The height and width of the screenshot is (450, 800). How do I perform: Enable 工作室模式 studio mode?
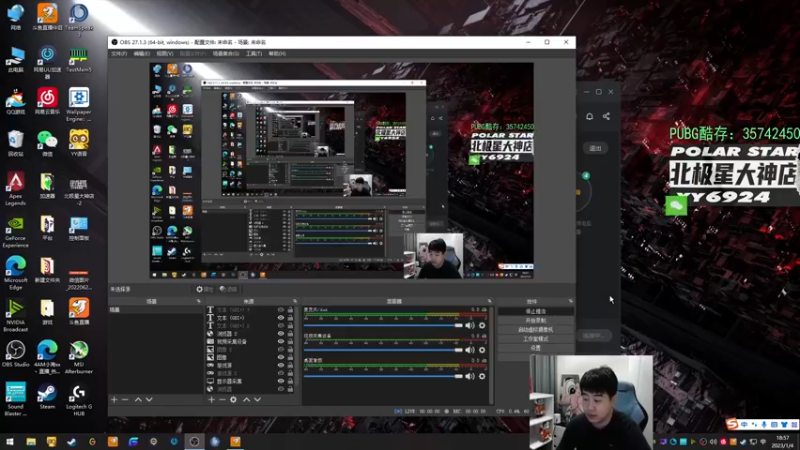click(x=536, y=339)
